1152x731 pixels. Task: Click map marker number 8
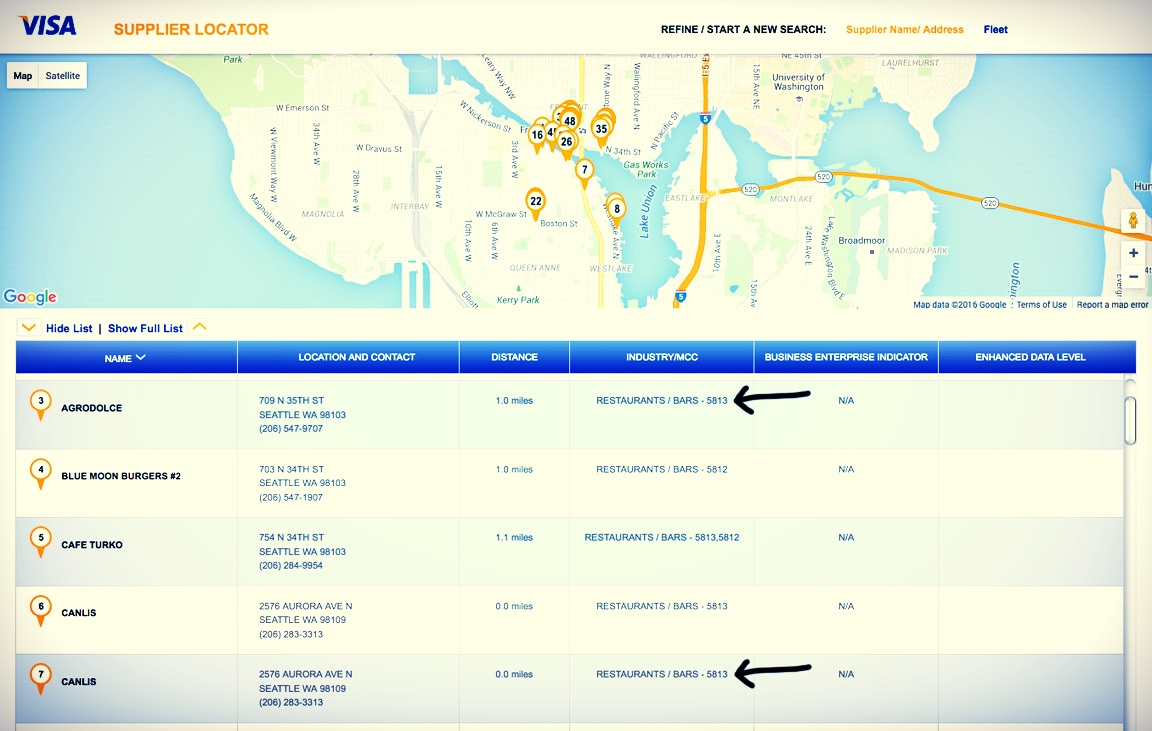[616, 209]
